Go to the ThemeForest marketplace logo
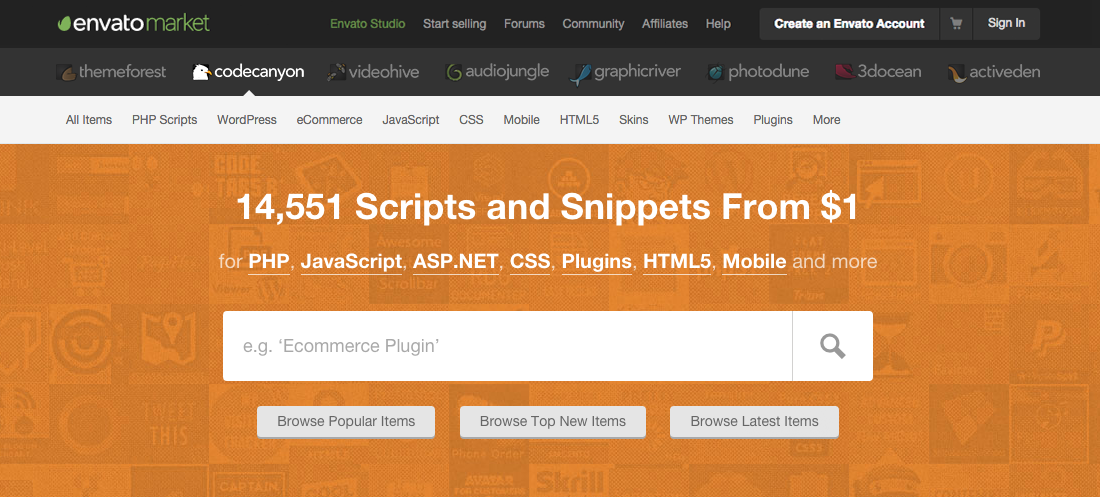Screen dimensions: 1100x497 coord(110,72)
